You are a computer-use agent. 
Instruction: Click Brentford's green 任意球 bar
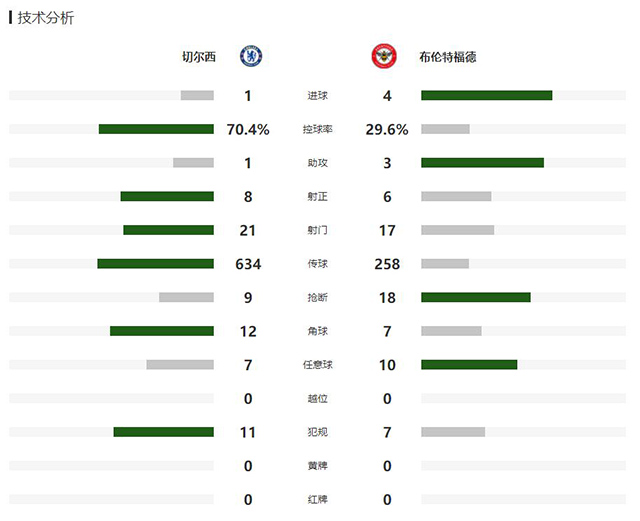[469, 365]
